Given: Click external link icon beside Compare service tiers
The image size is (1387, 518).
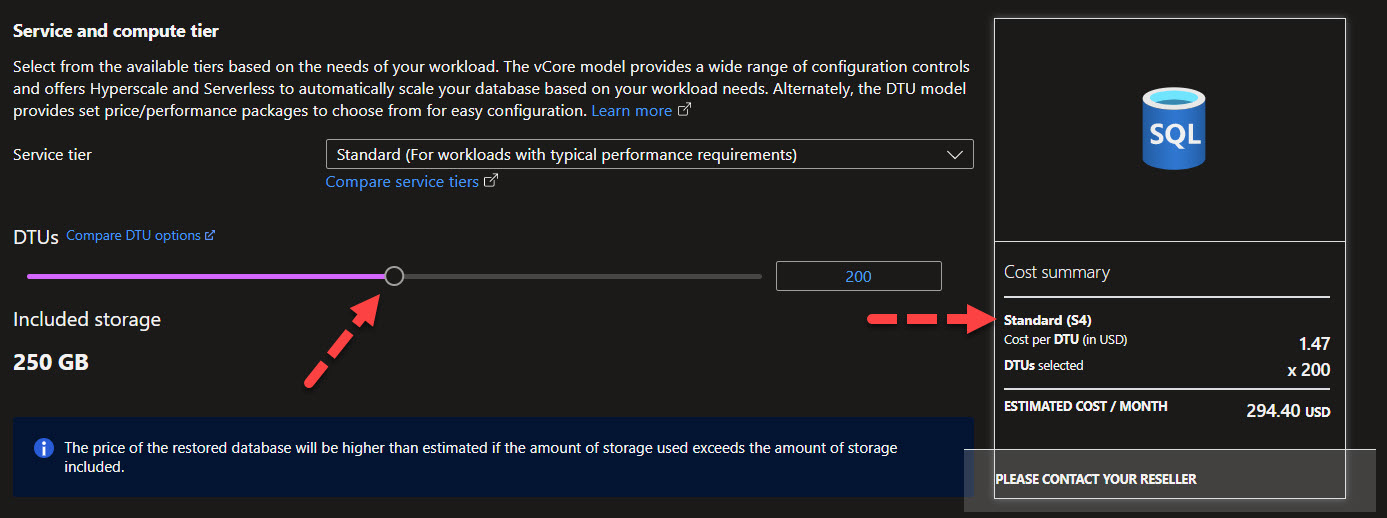Looking at the screenshot, I should [491, 182].
